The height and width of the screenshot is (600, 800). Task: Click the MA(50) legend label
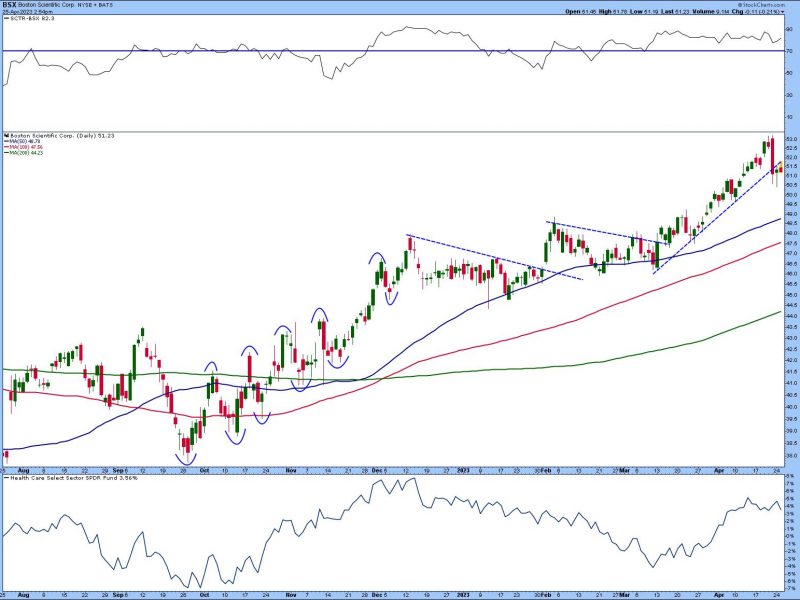point(24,141)
